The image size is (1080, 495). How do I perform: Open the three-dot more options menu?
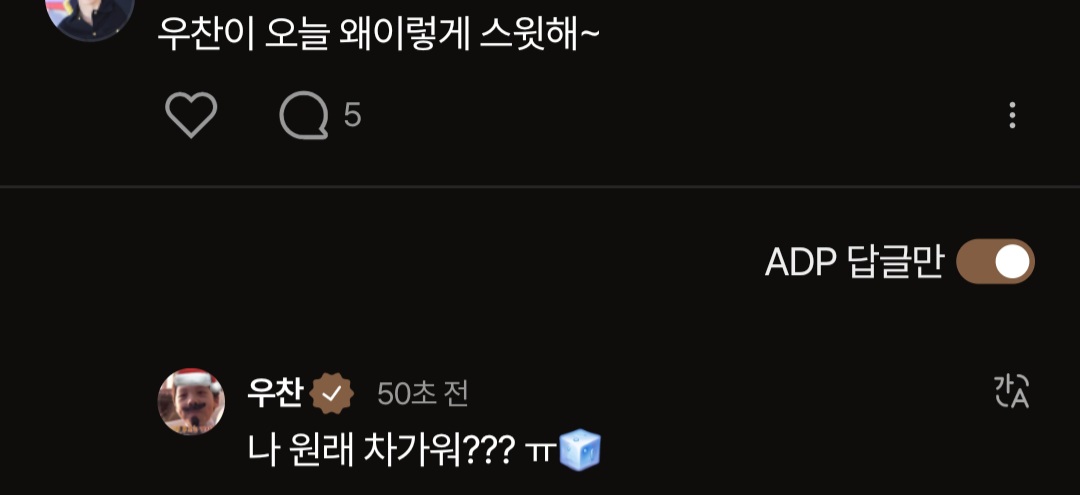click(x=1012, y=116)
